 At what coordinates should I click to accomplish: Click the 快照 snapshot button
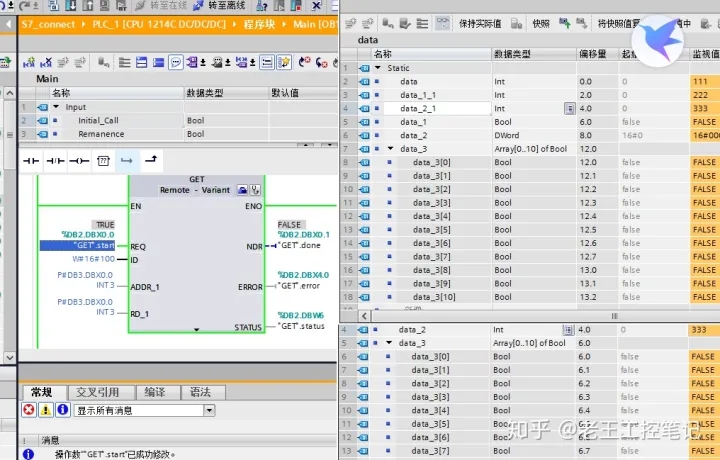540,24
